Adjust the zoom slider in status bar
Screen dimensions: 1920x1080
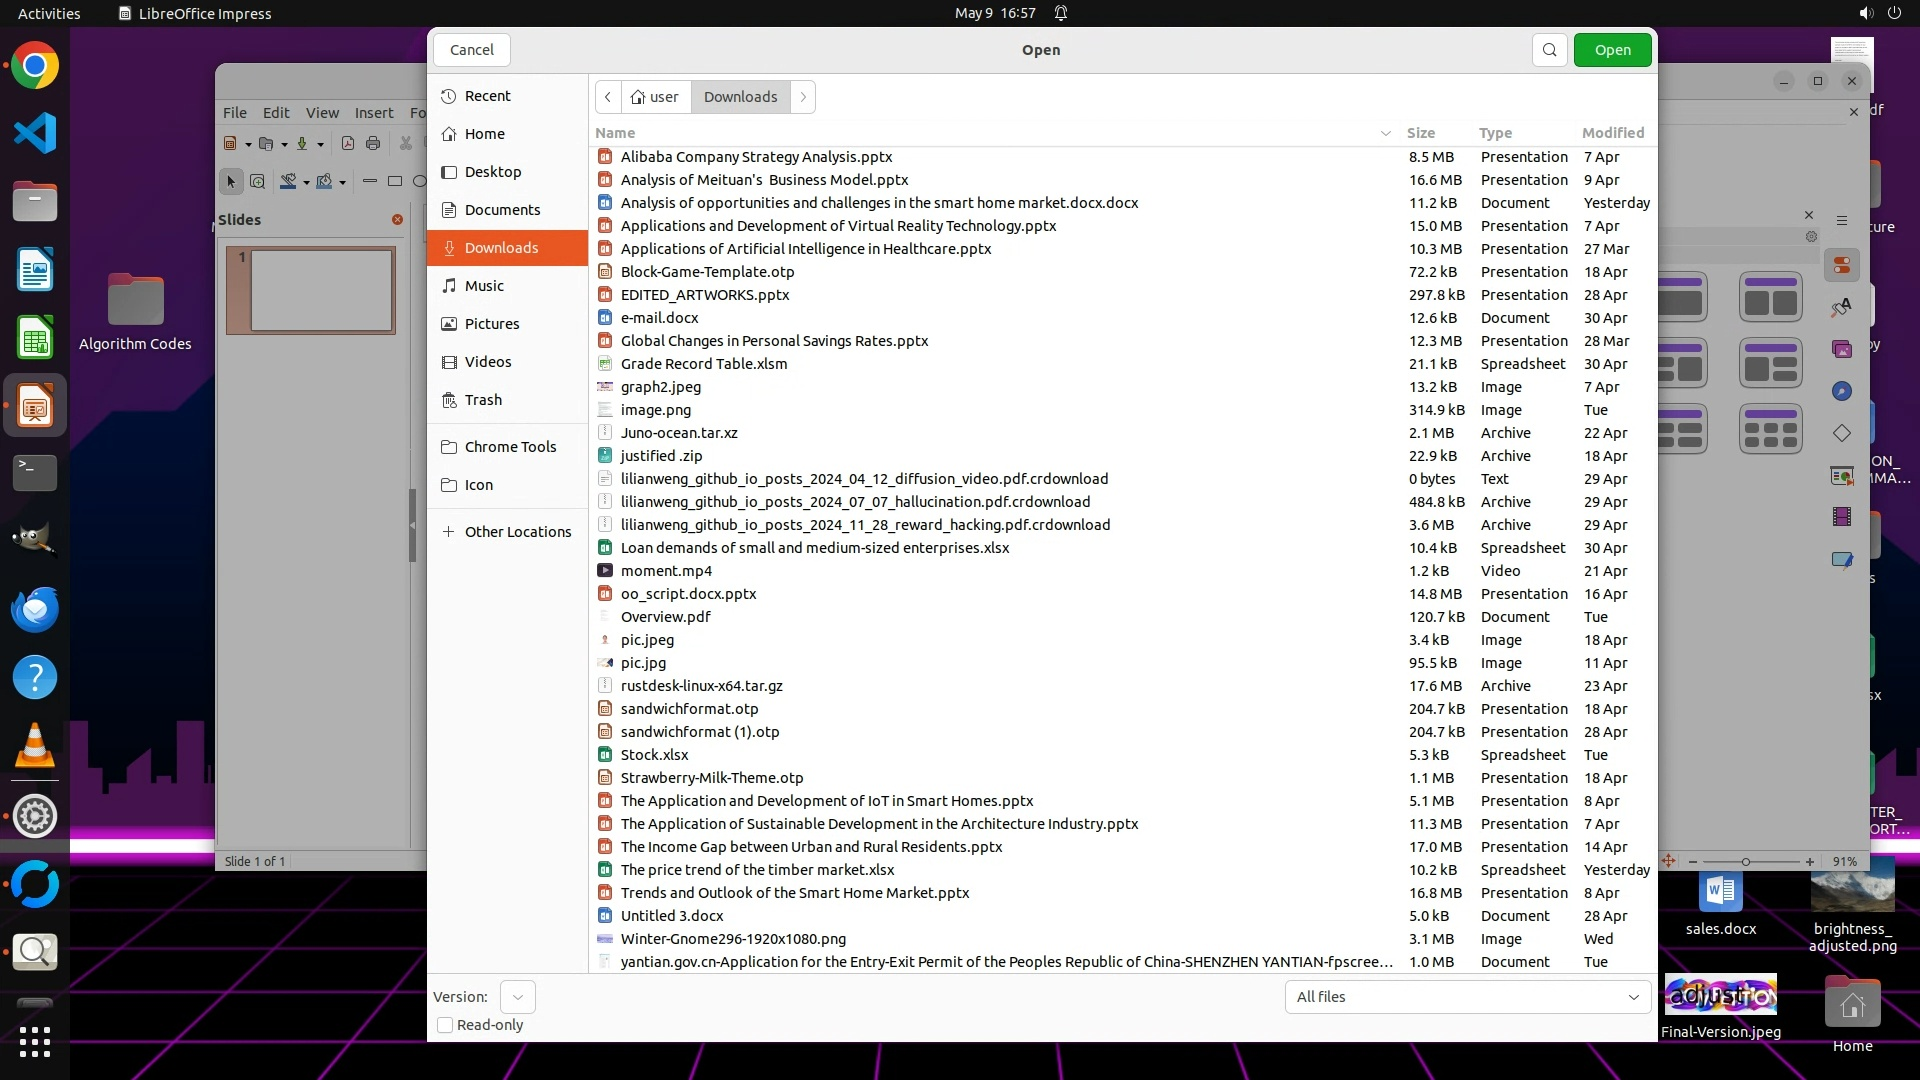[x=1746, y=862]
